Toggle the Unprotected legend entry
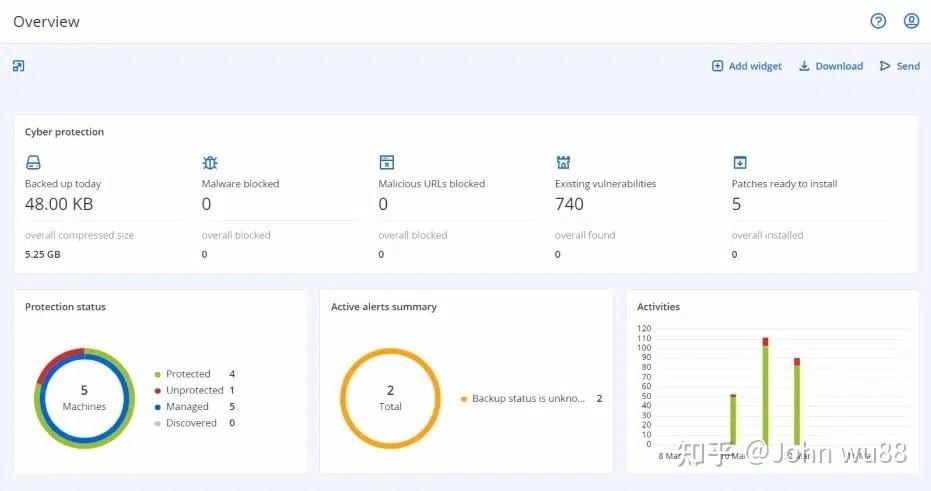Image resolution: width=931 pixels, height=491 pixels. 194,390
